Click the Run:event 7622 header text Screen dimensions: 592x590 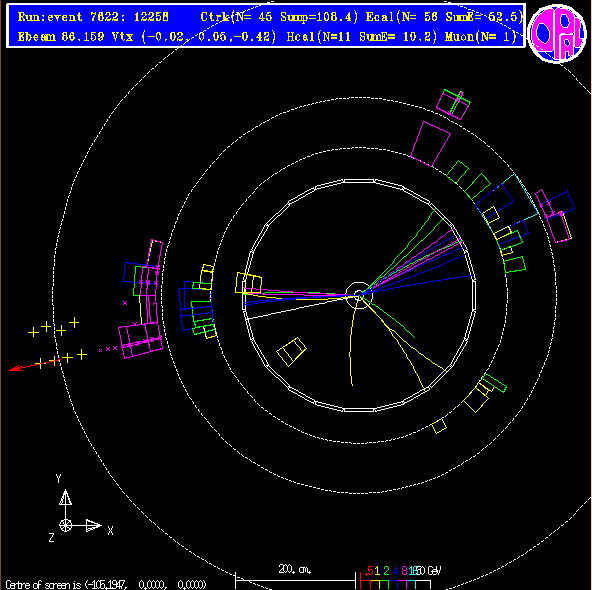point(93,17)
